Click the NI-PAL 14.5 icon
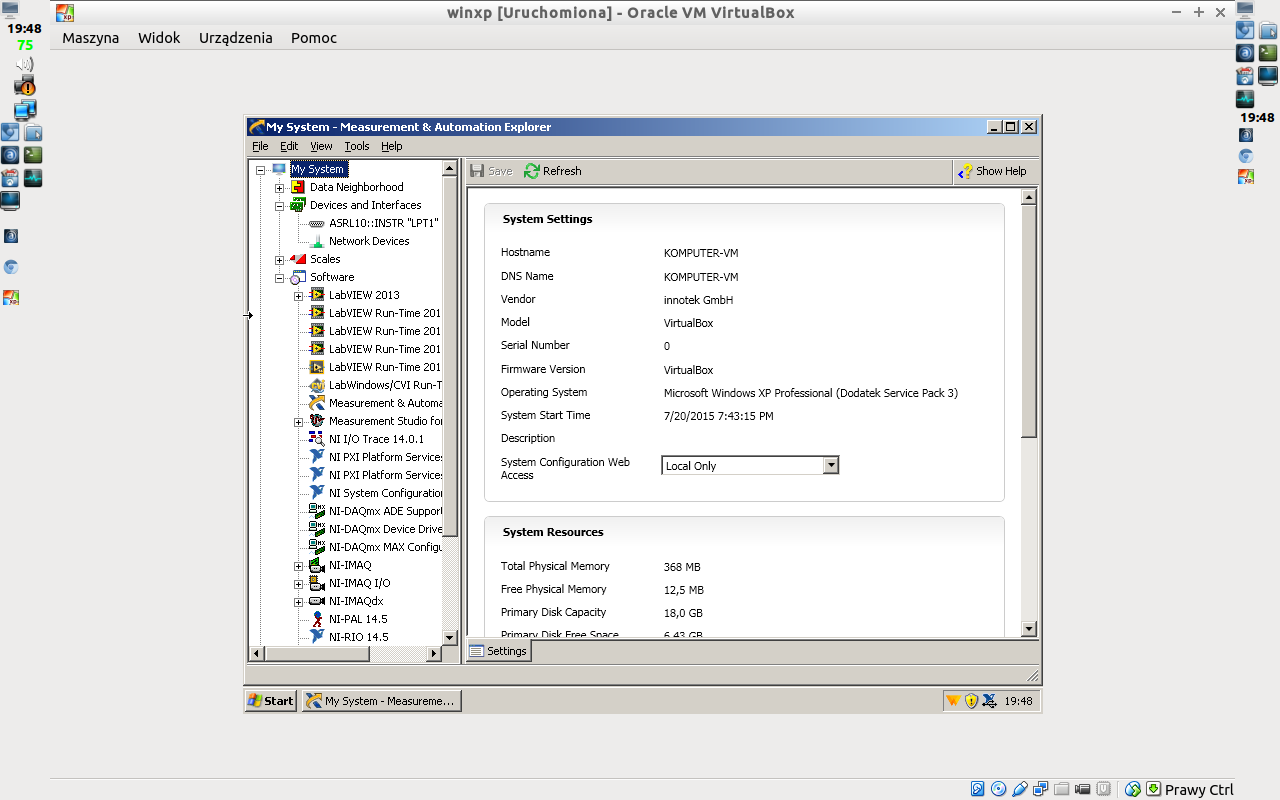The image size is (1280, 800). 317,619
